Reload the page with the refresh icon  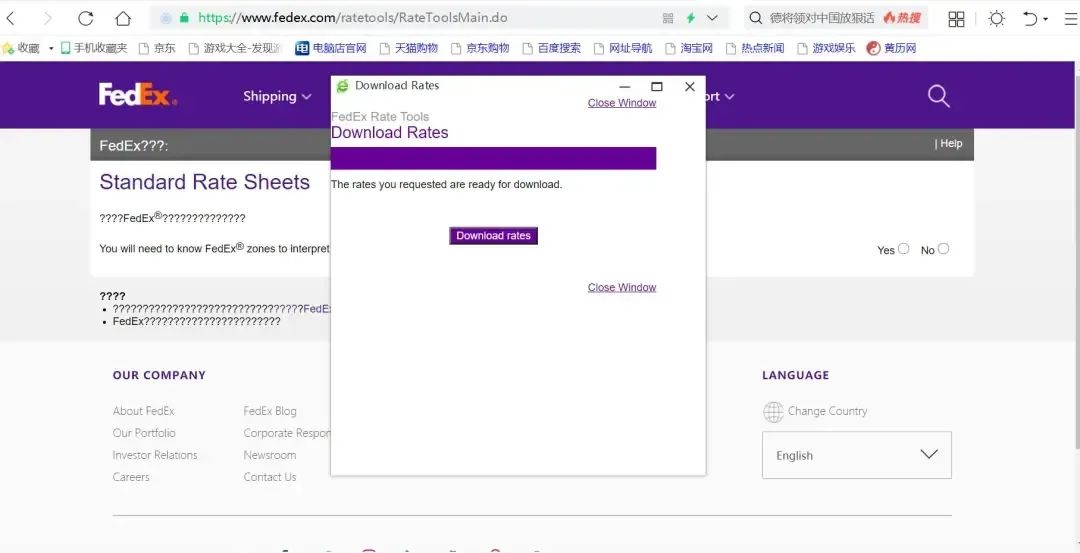click(x=85, y=19)
